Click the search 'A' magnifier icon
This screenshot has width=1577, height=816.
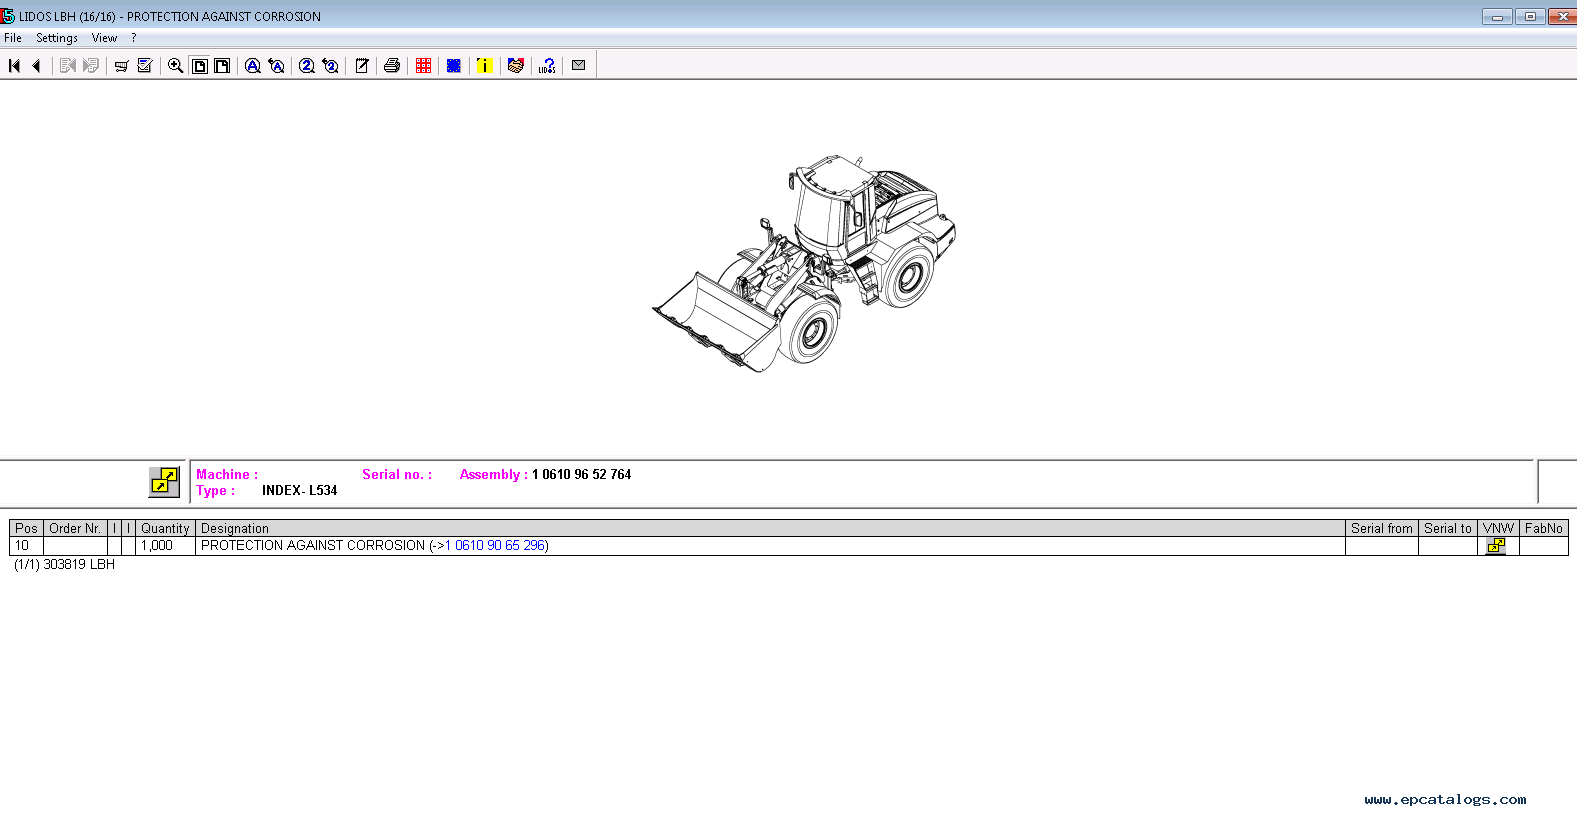tap(253, 66)
